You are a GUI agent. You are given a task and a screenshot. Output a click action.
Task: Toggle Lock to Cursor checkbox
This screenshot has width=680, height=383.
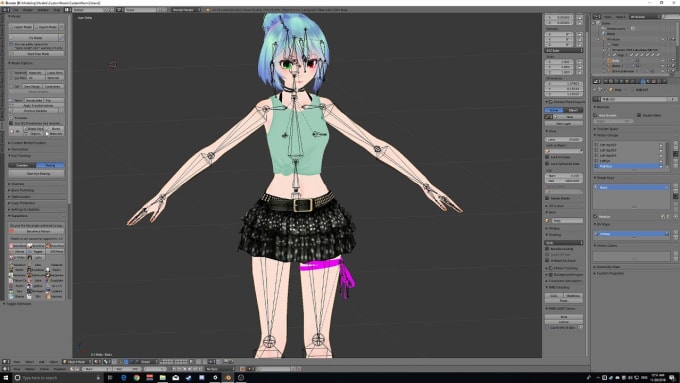[547, 157]
